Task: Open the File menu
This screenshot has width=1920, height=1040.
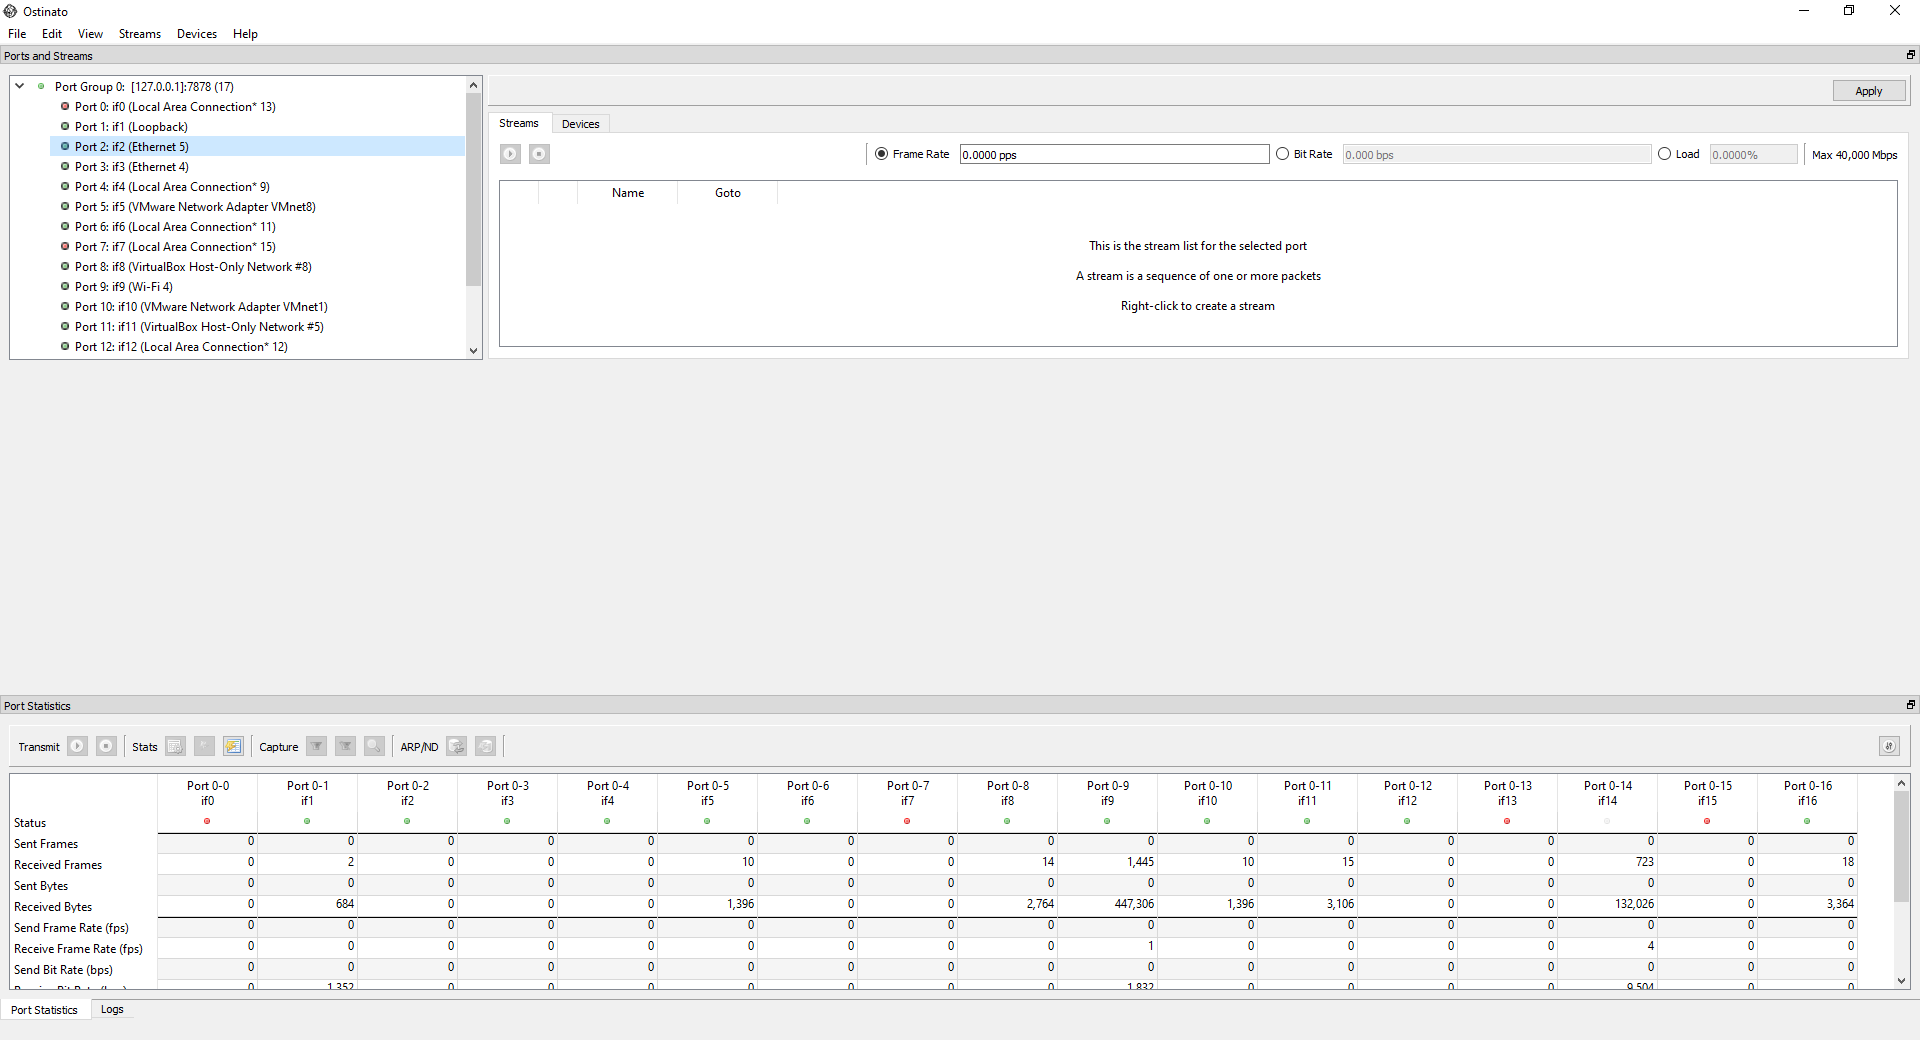Action: coord(17,34)
